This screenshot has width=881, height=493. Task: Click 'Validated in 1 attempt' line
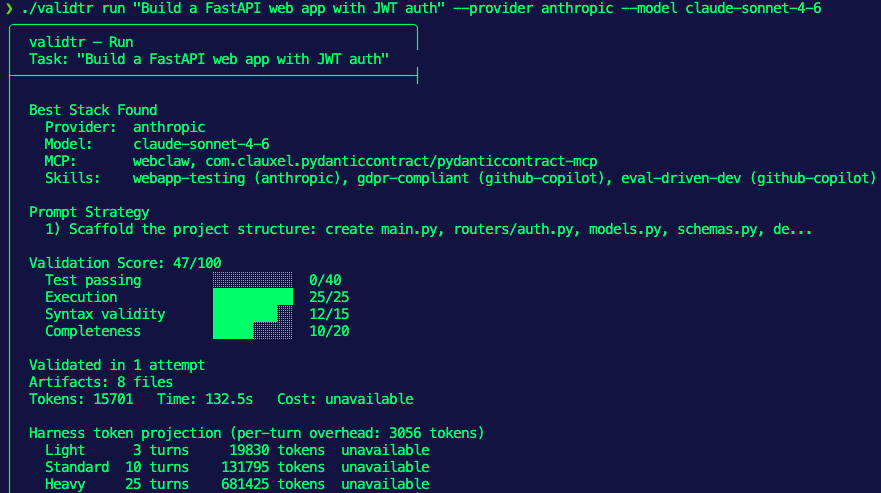pos(117,365)
